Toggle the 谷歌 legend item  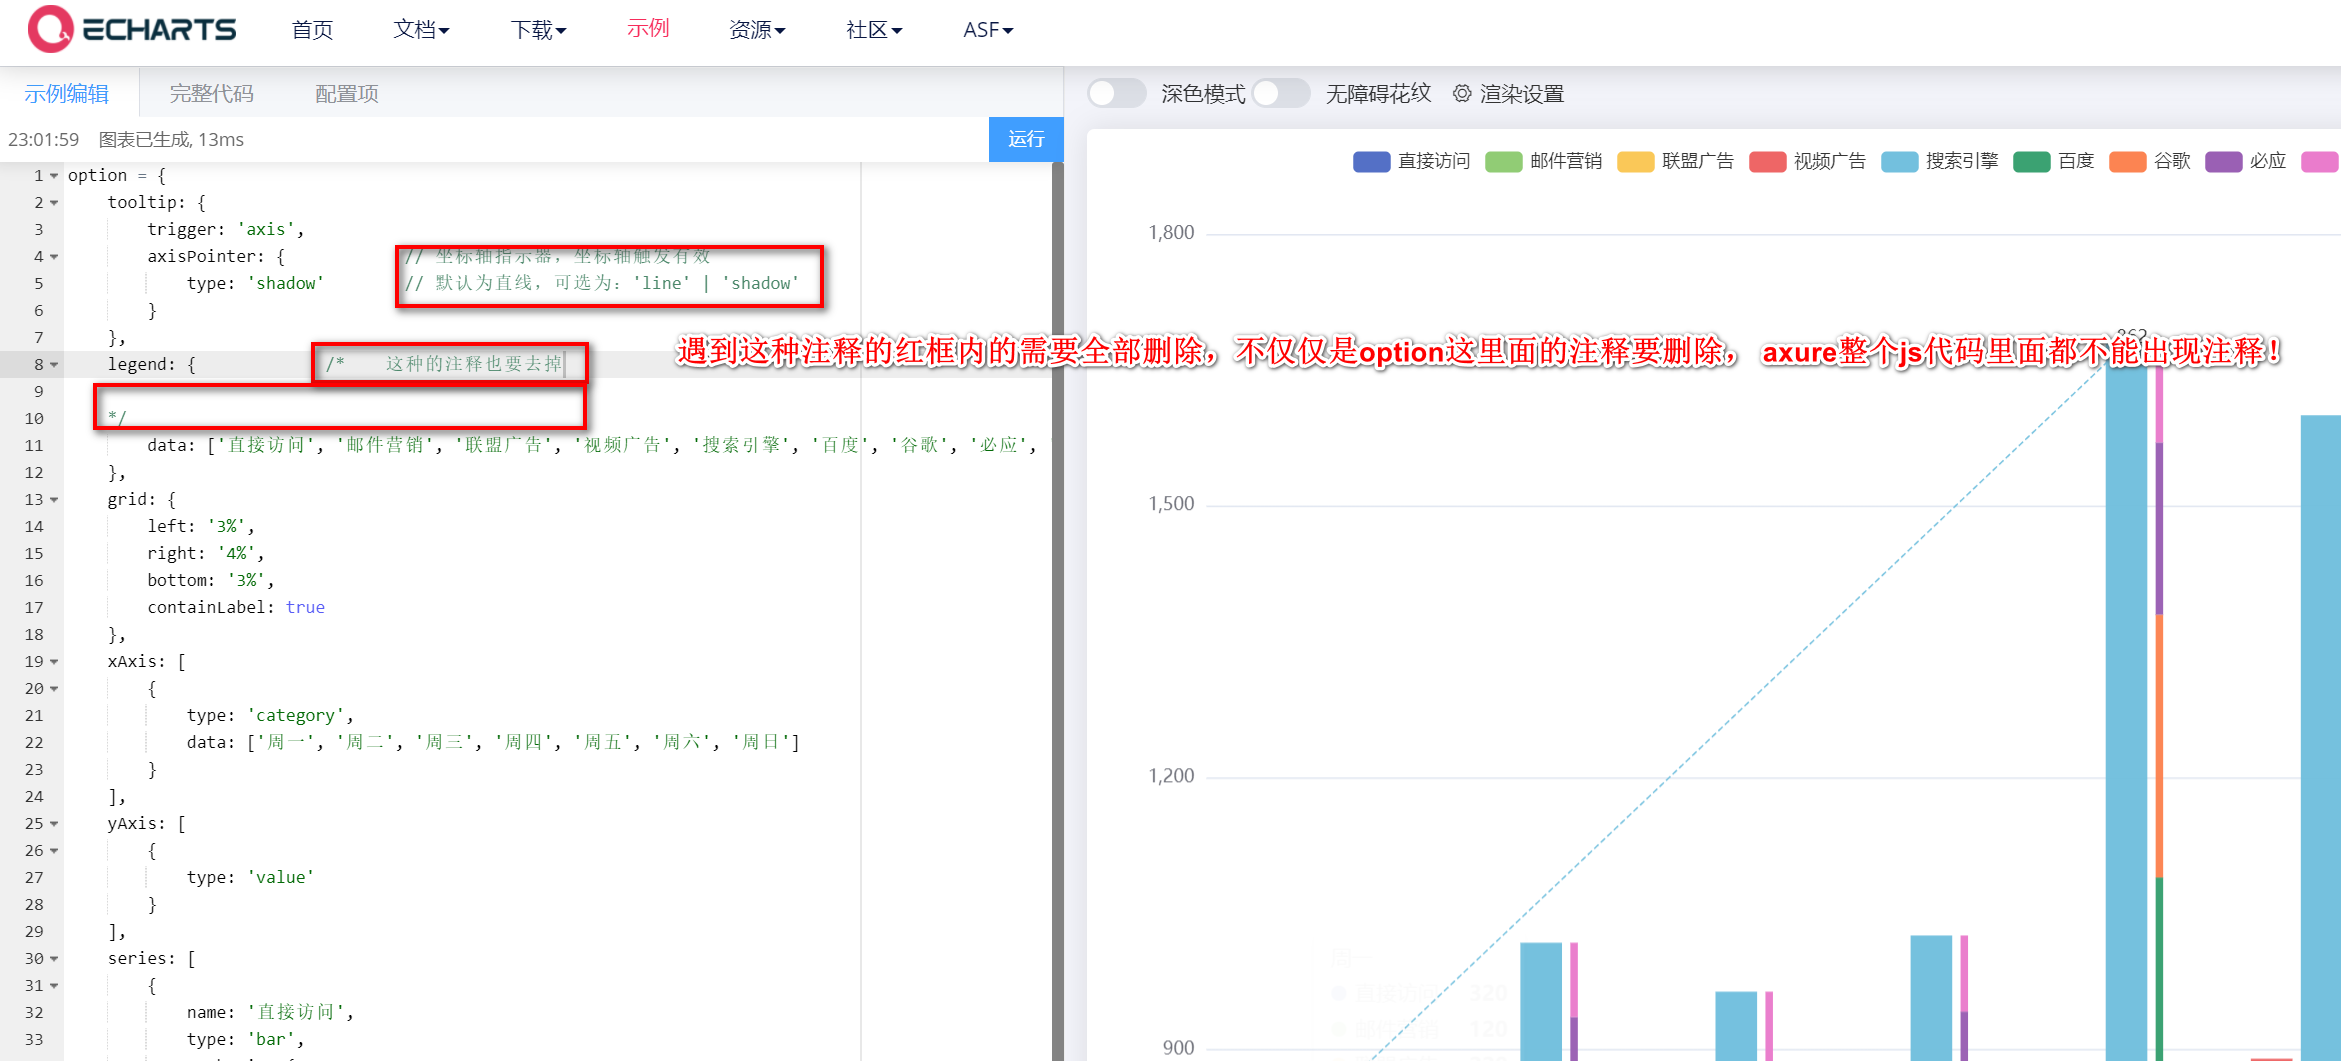[x=2149, y=161]
